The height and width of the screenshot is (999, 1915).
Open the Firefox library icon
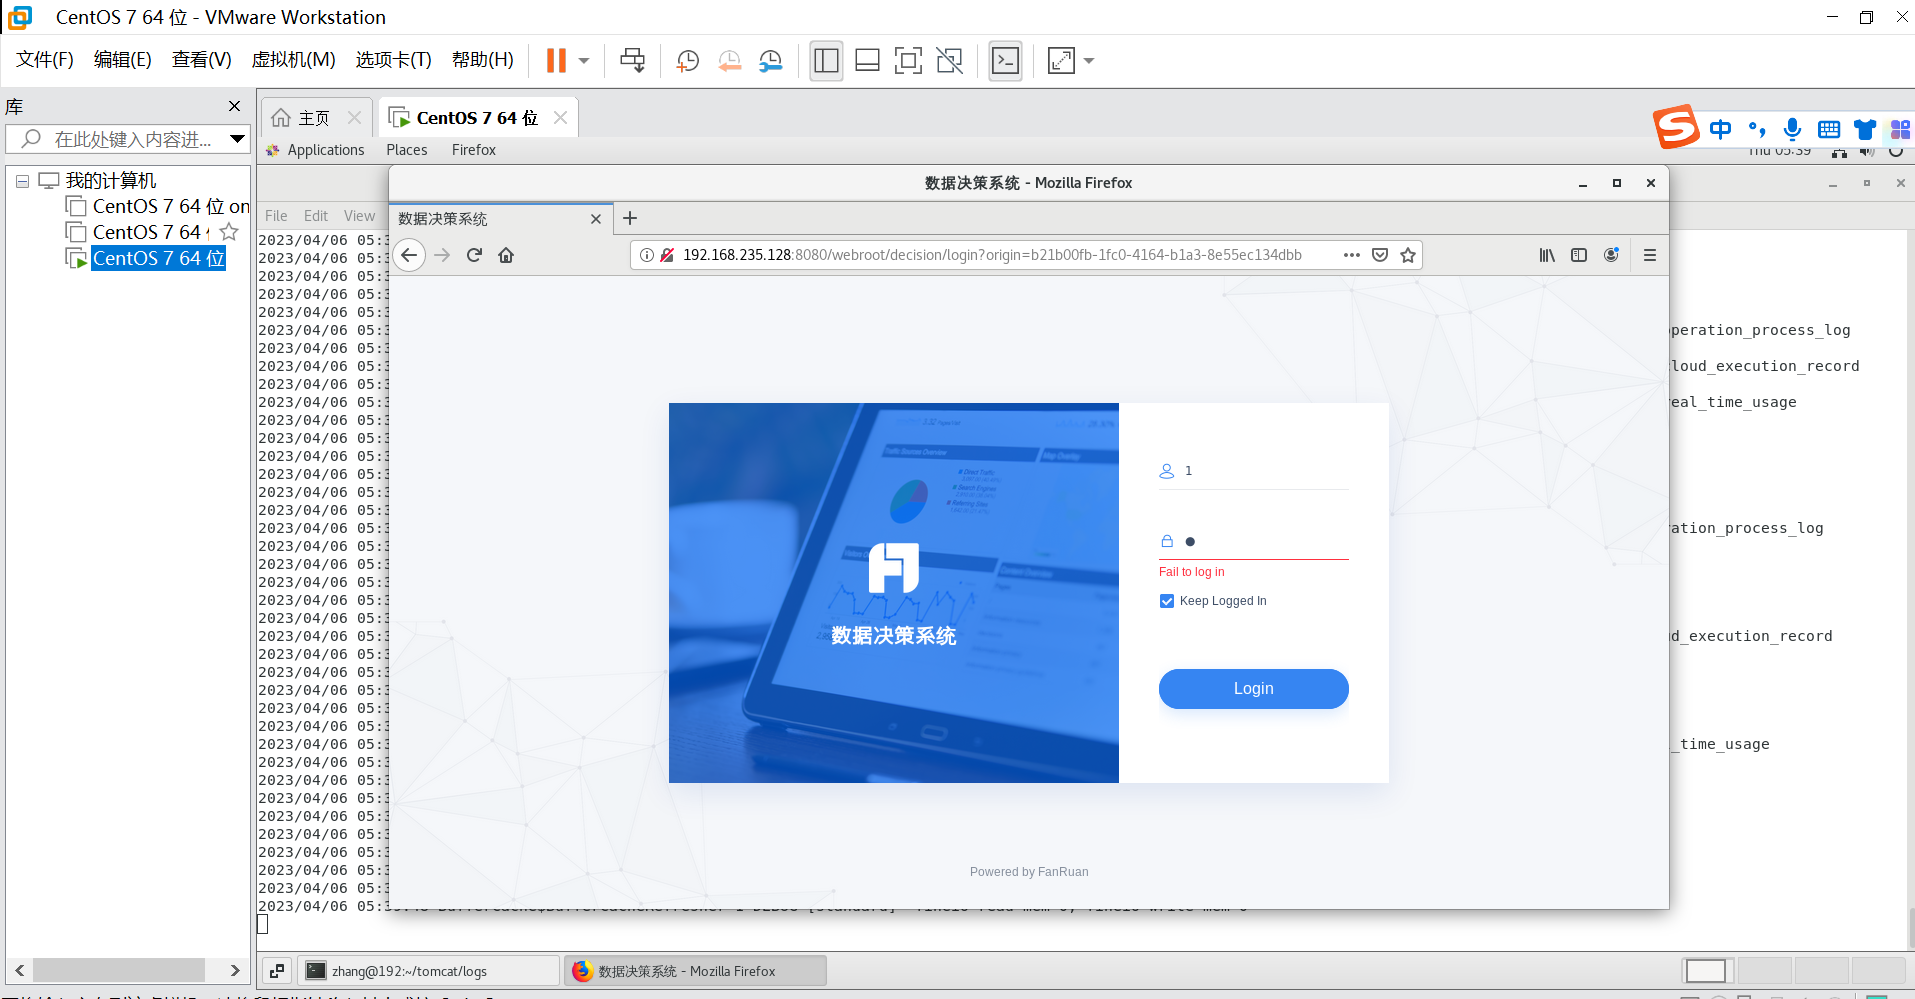pos(1547,255)
